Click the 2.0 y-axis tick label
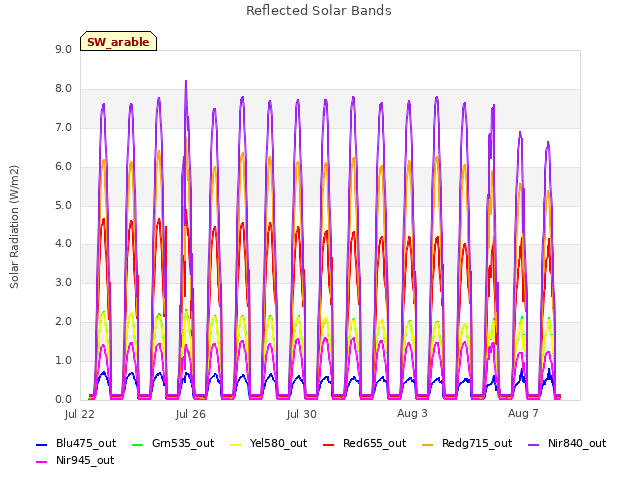Viewport: 640px width, 480px height. coord(63,322)
